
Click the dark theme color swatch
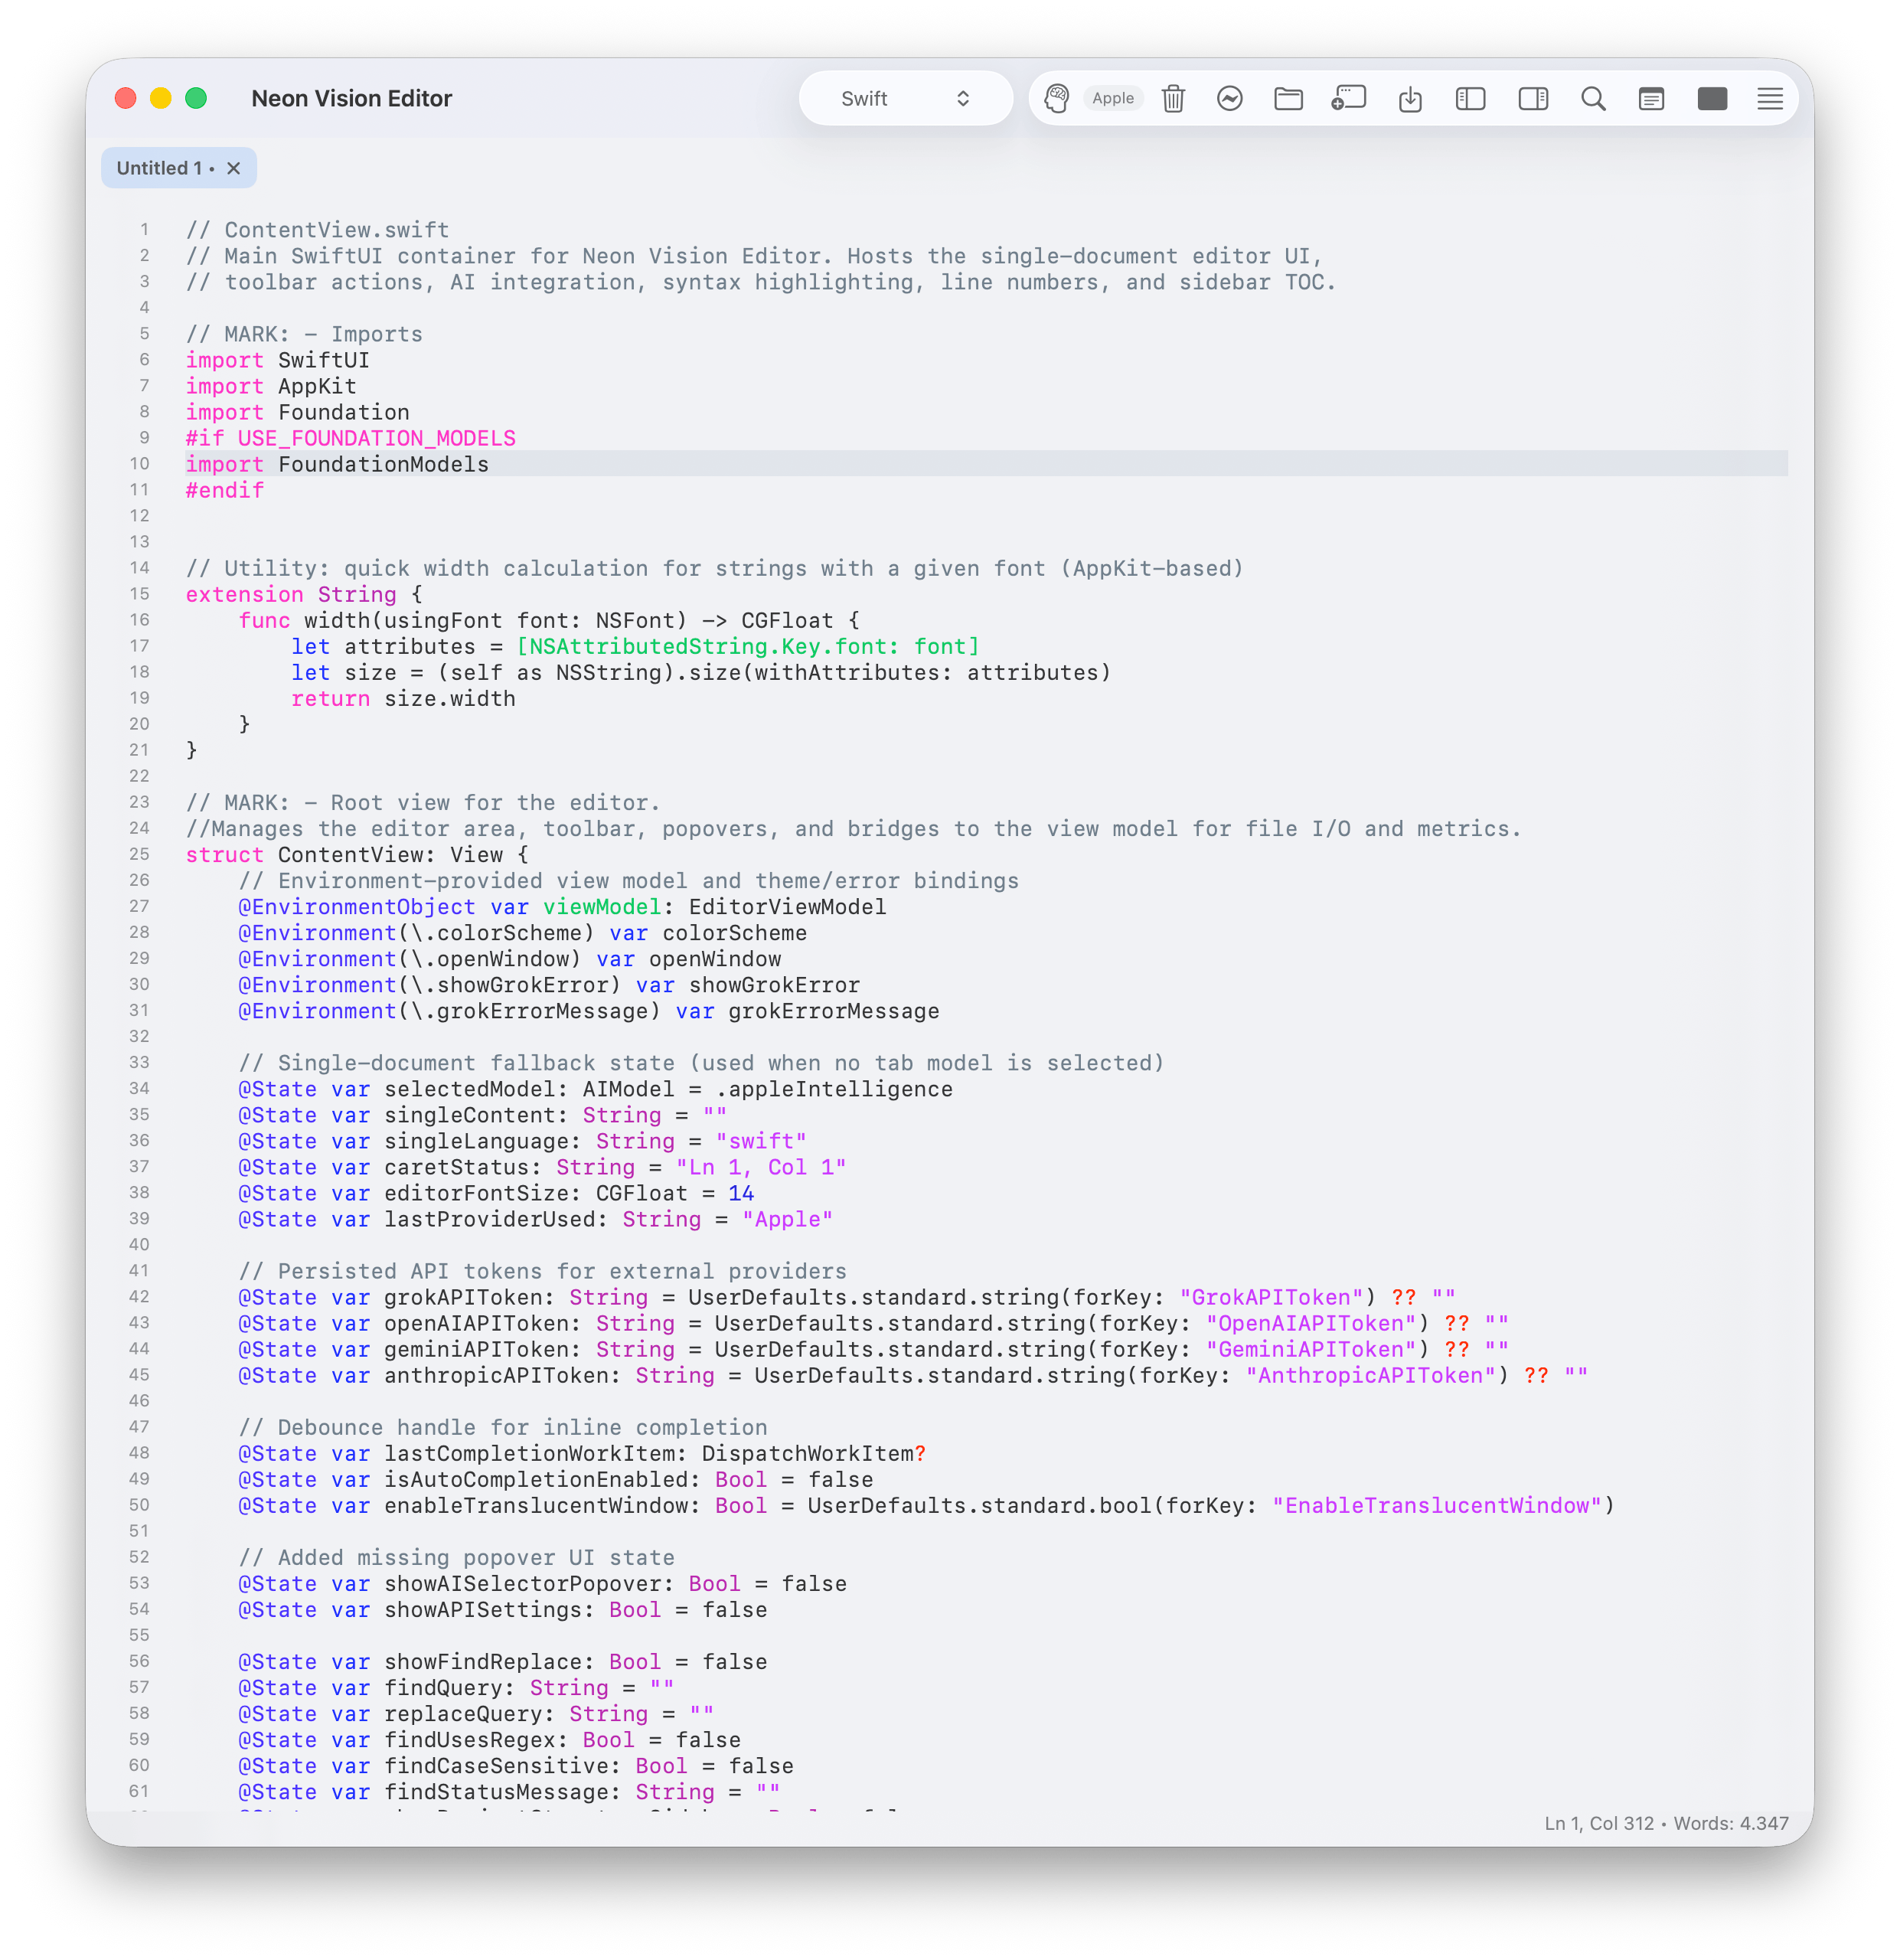click(1712, 98)
